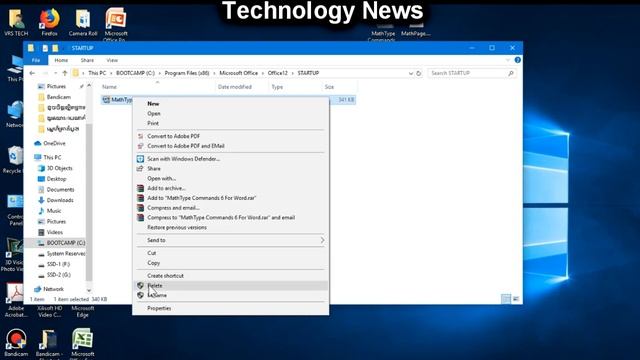Open the VRS TECH desktop folder

[x=16, y=22]
